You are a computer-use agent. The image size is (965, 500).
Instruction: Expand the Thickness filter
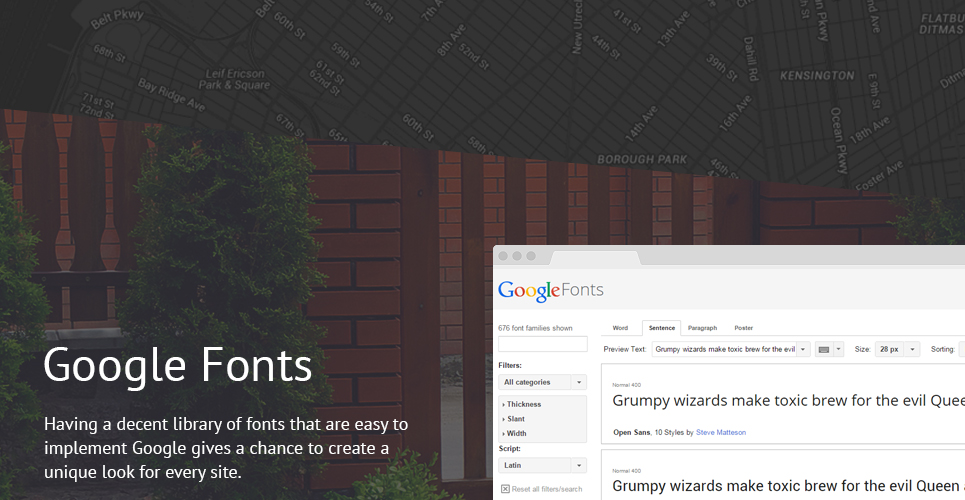[522, 405]
